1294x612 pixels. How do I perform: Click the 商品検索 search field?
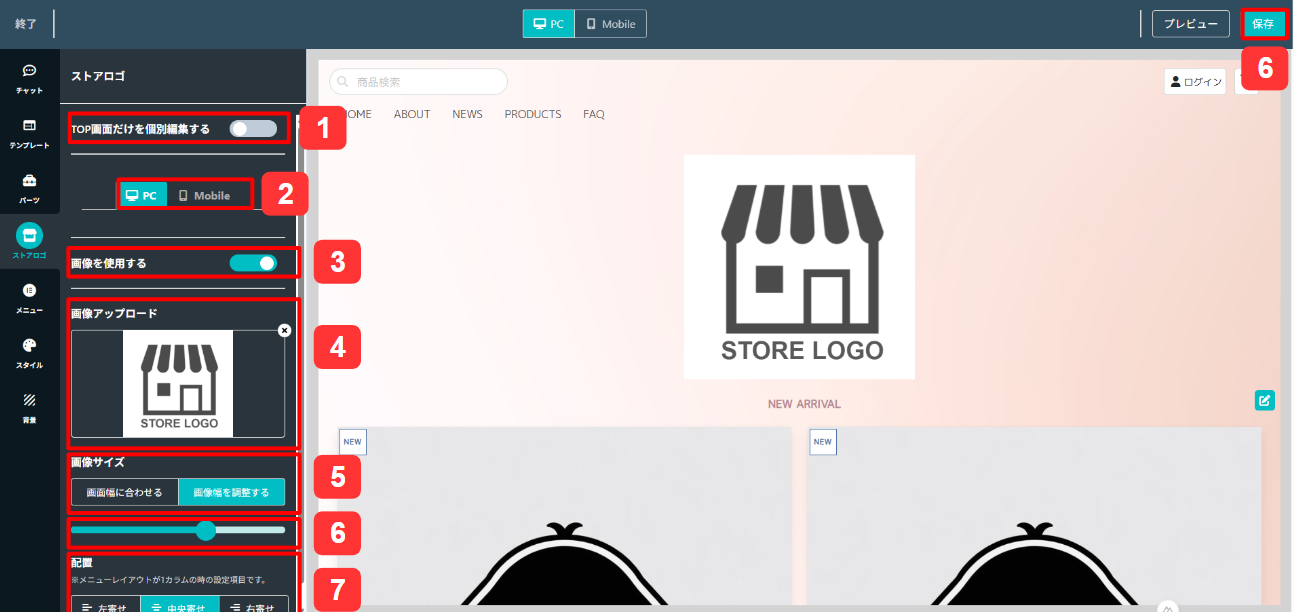[x=418, y=82]
